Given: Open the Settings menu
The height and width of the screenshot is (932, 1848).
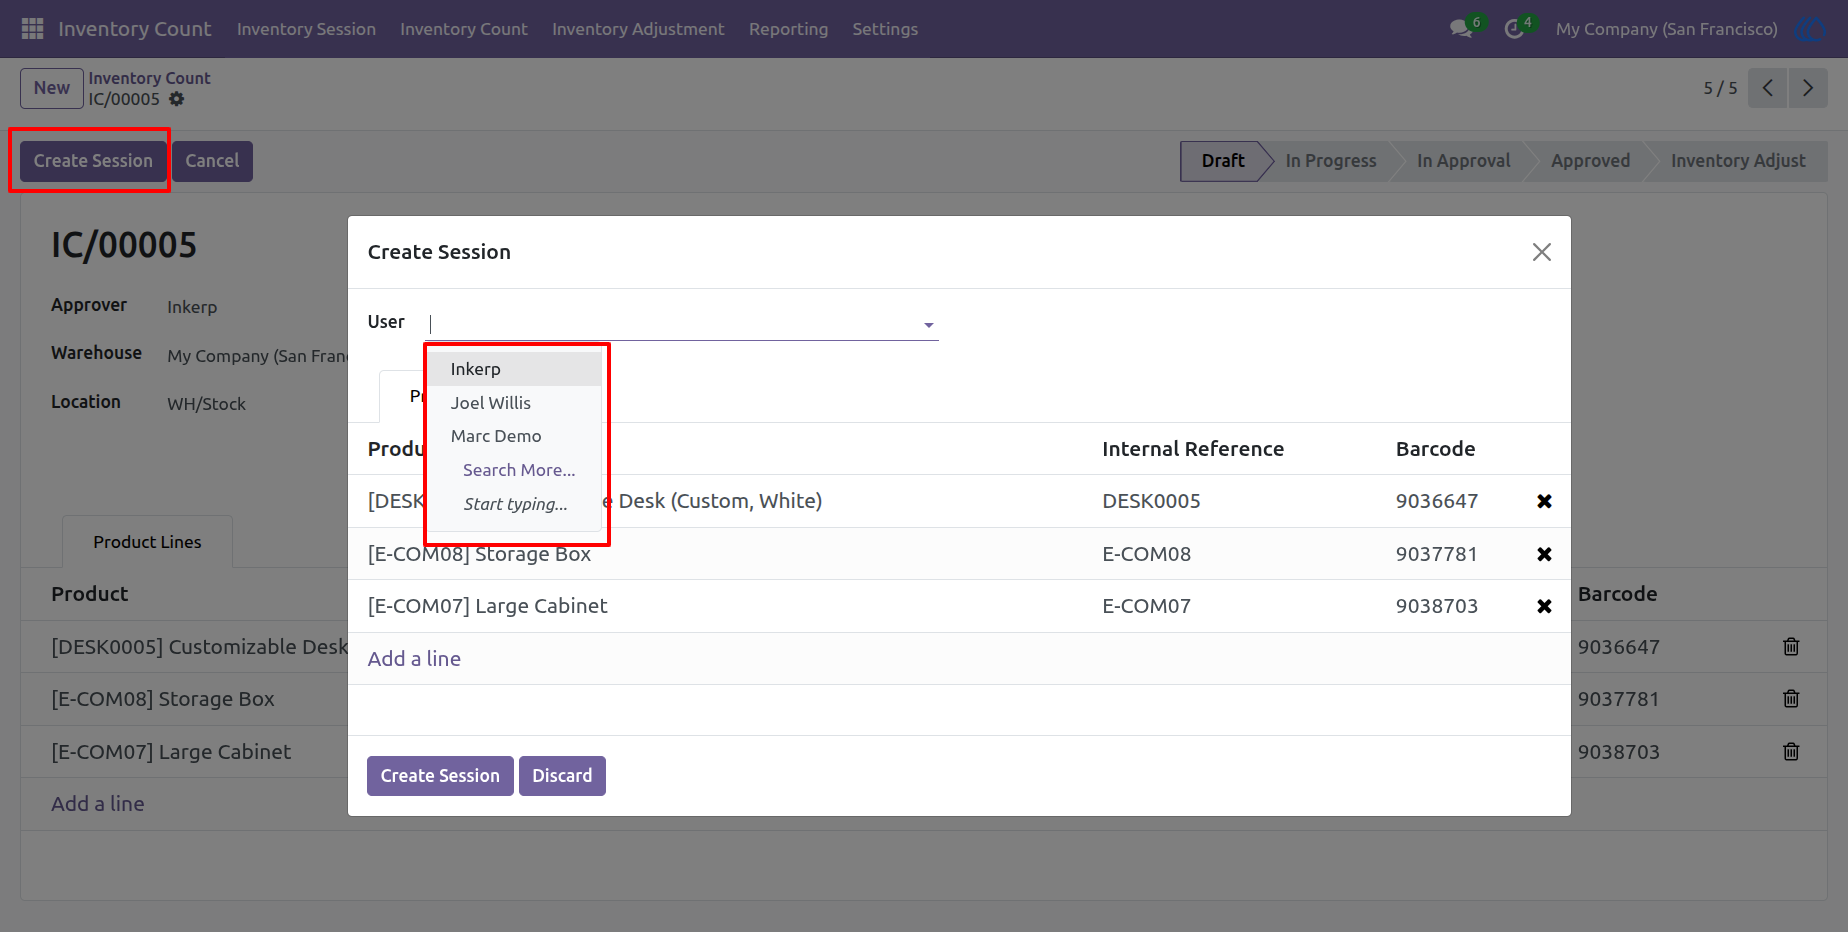Looking at the screenshot, I should [x=885, y=29].
